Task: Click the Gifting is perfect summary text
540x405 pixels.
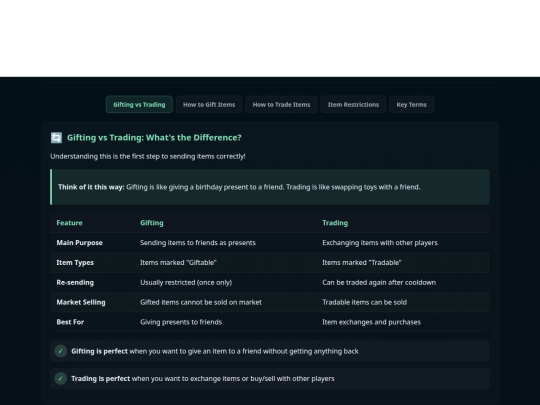Action: point(215,351)
